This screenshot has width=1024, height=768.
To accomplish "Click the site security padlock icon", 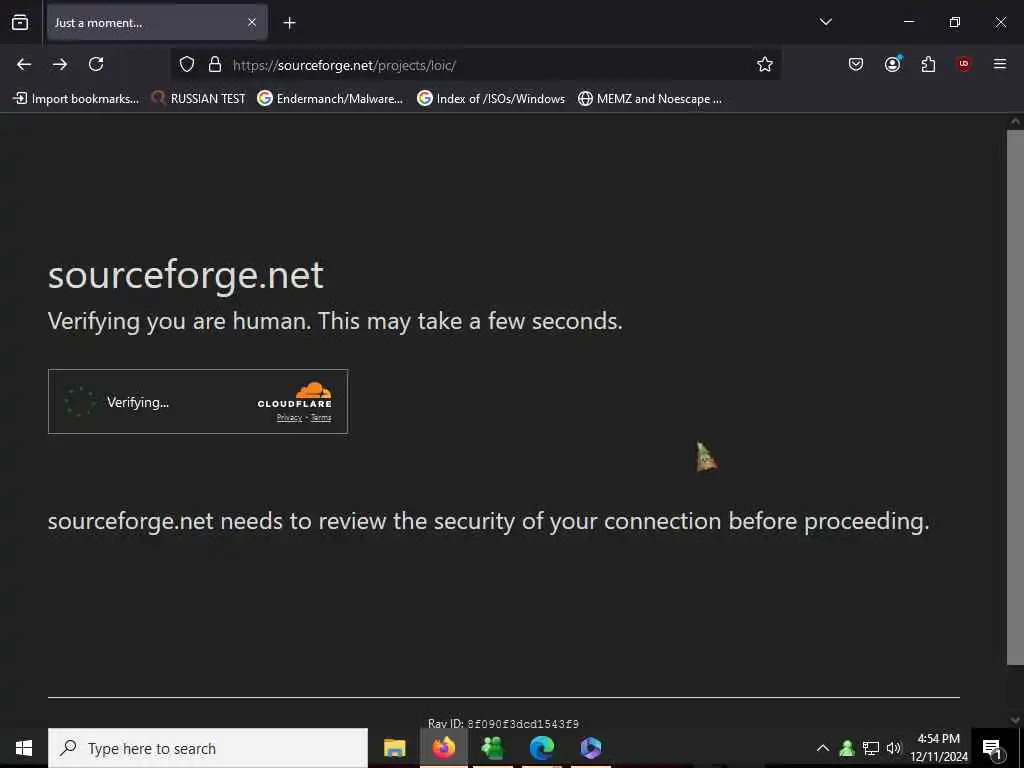I will click(215, 64).
